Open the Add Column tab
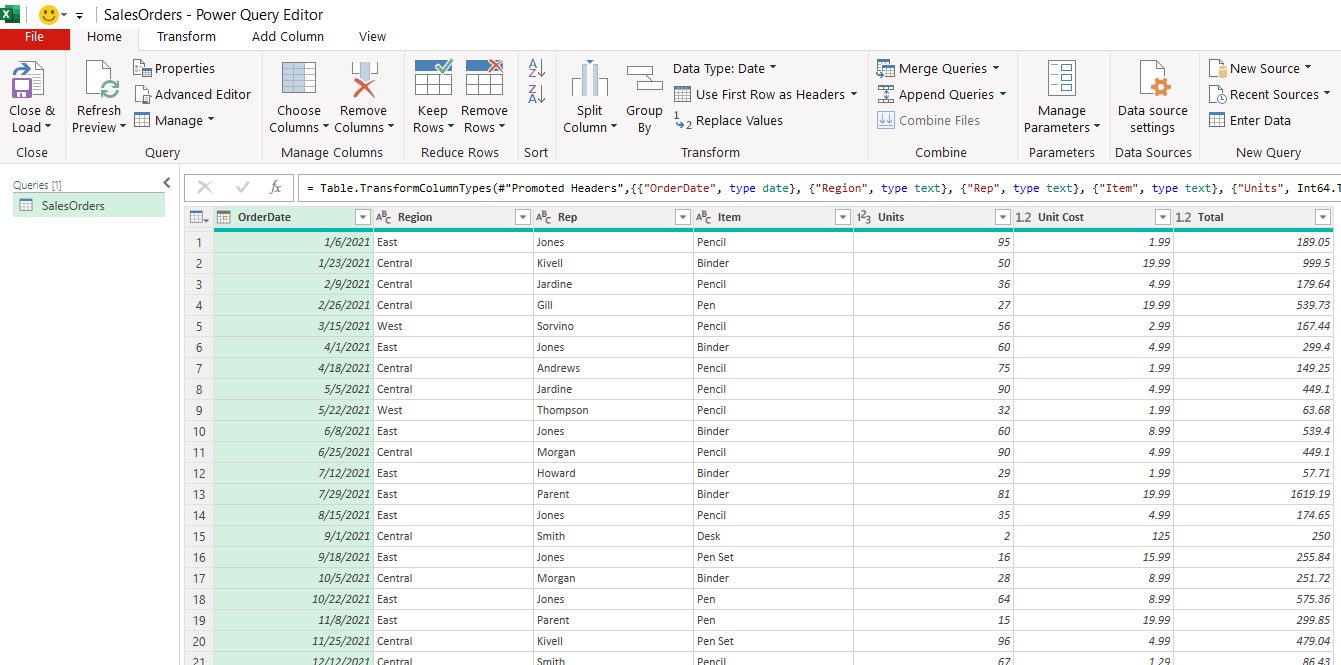This screenshot has width=1341, height=665. [x=288, y=36]
